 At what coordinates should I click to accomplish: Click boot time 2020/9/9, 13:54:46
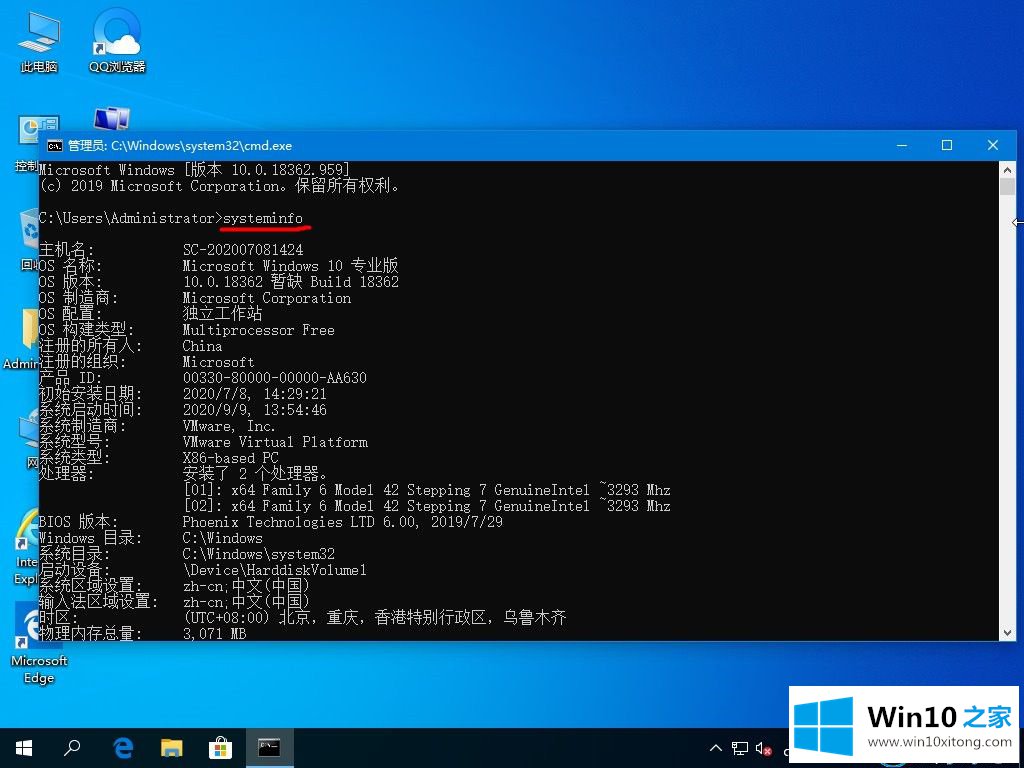[255, 410]
